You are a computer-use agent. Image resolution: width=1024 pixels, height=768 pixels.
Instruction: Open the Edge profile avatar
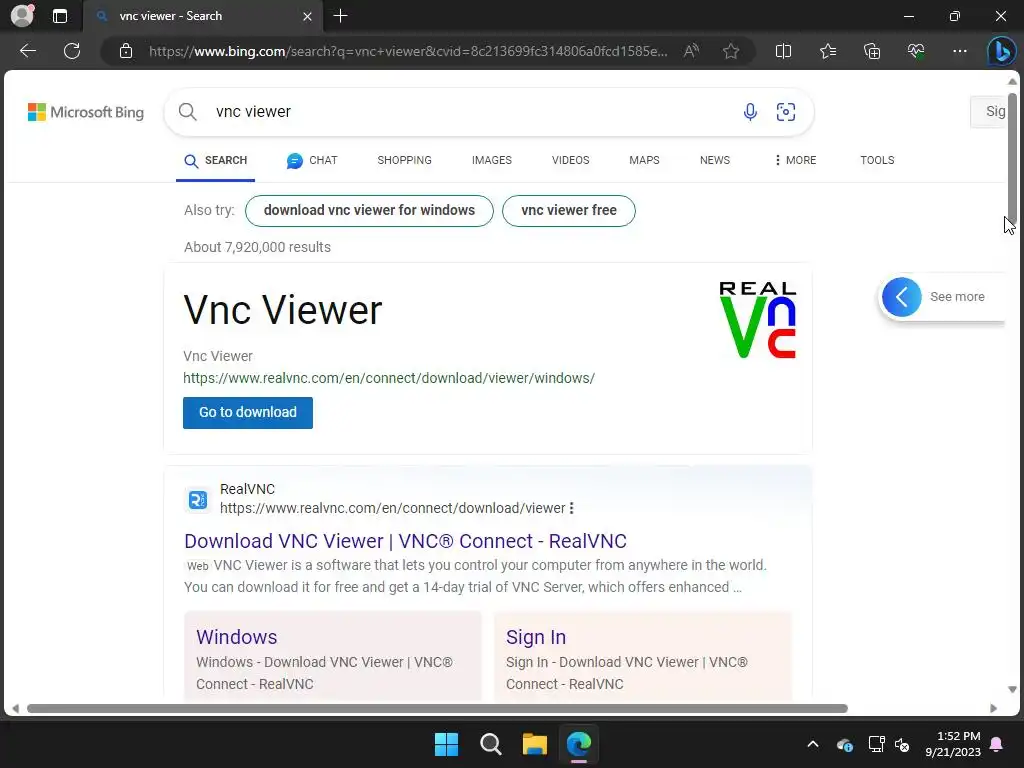tap(22, 16)
